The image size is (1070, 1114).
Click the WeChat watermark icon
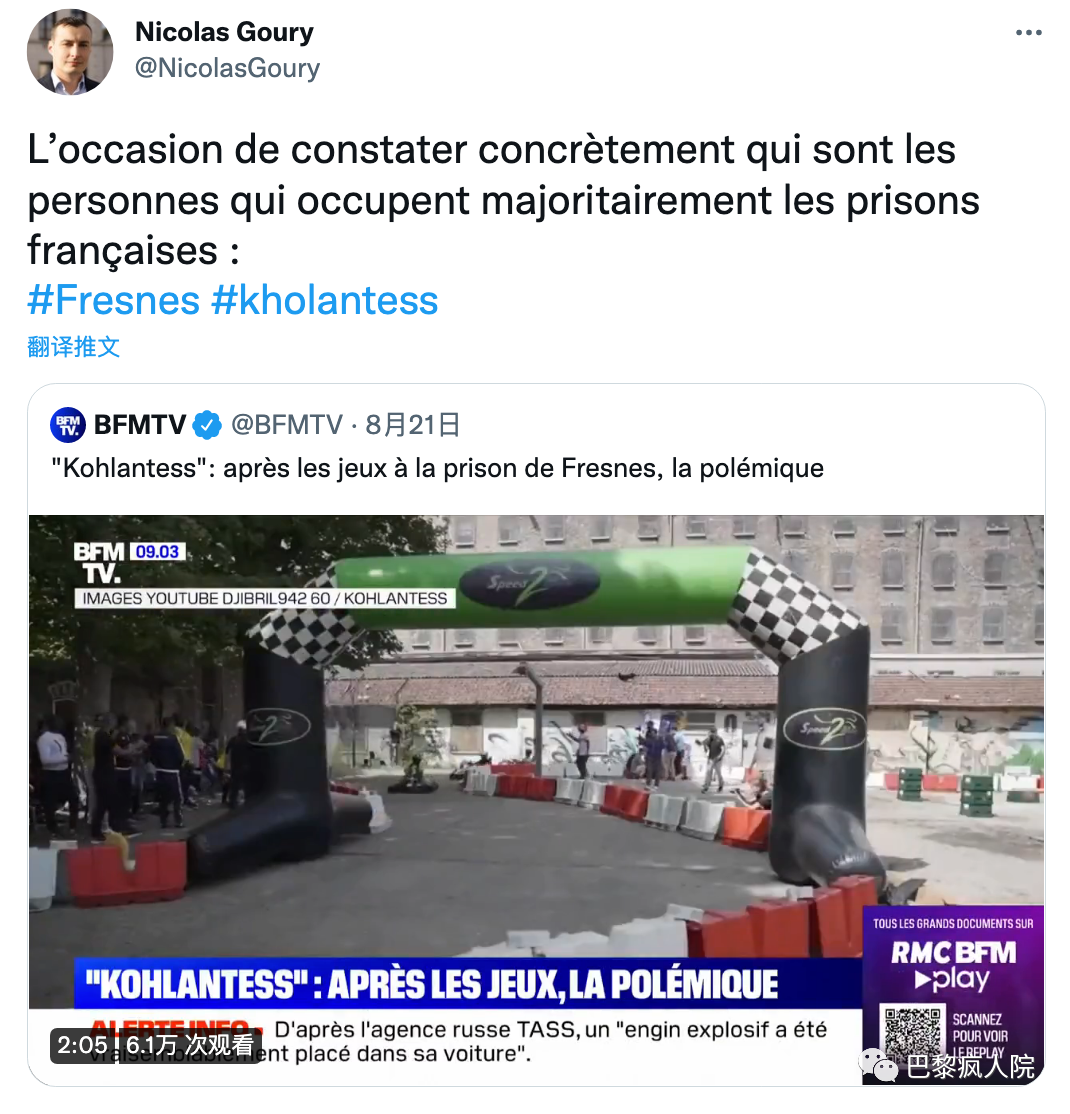tap(877, 1066)
